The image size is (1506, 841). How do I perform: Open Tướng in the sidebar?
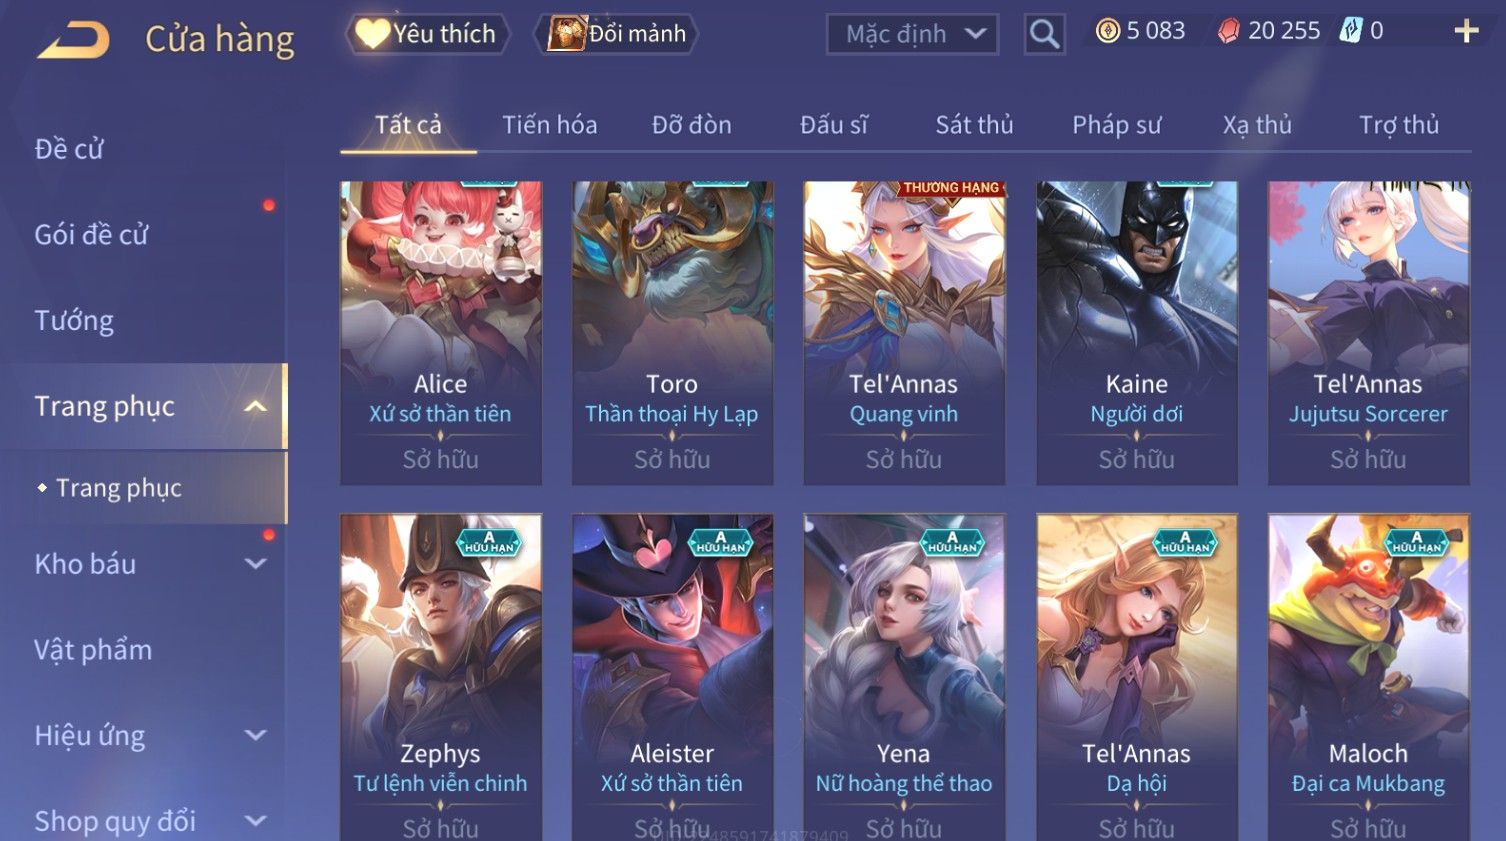point(74,321)
